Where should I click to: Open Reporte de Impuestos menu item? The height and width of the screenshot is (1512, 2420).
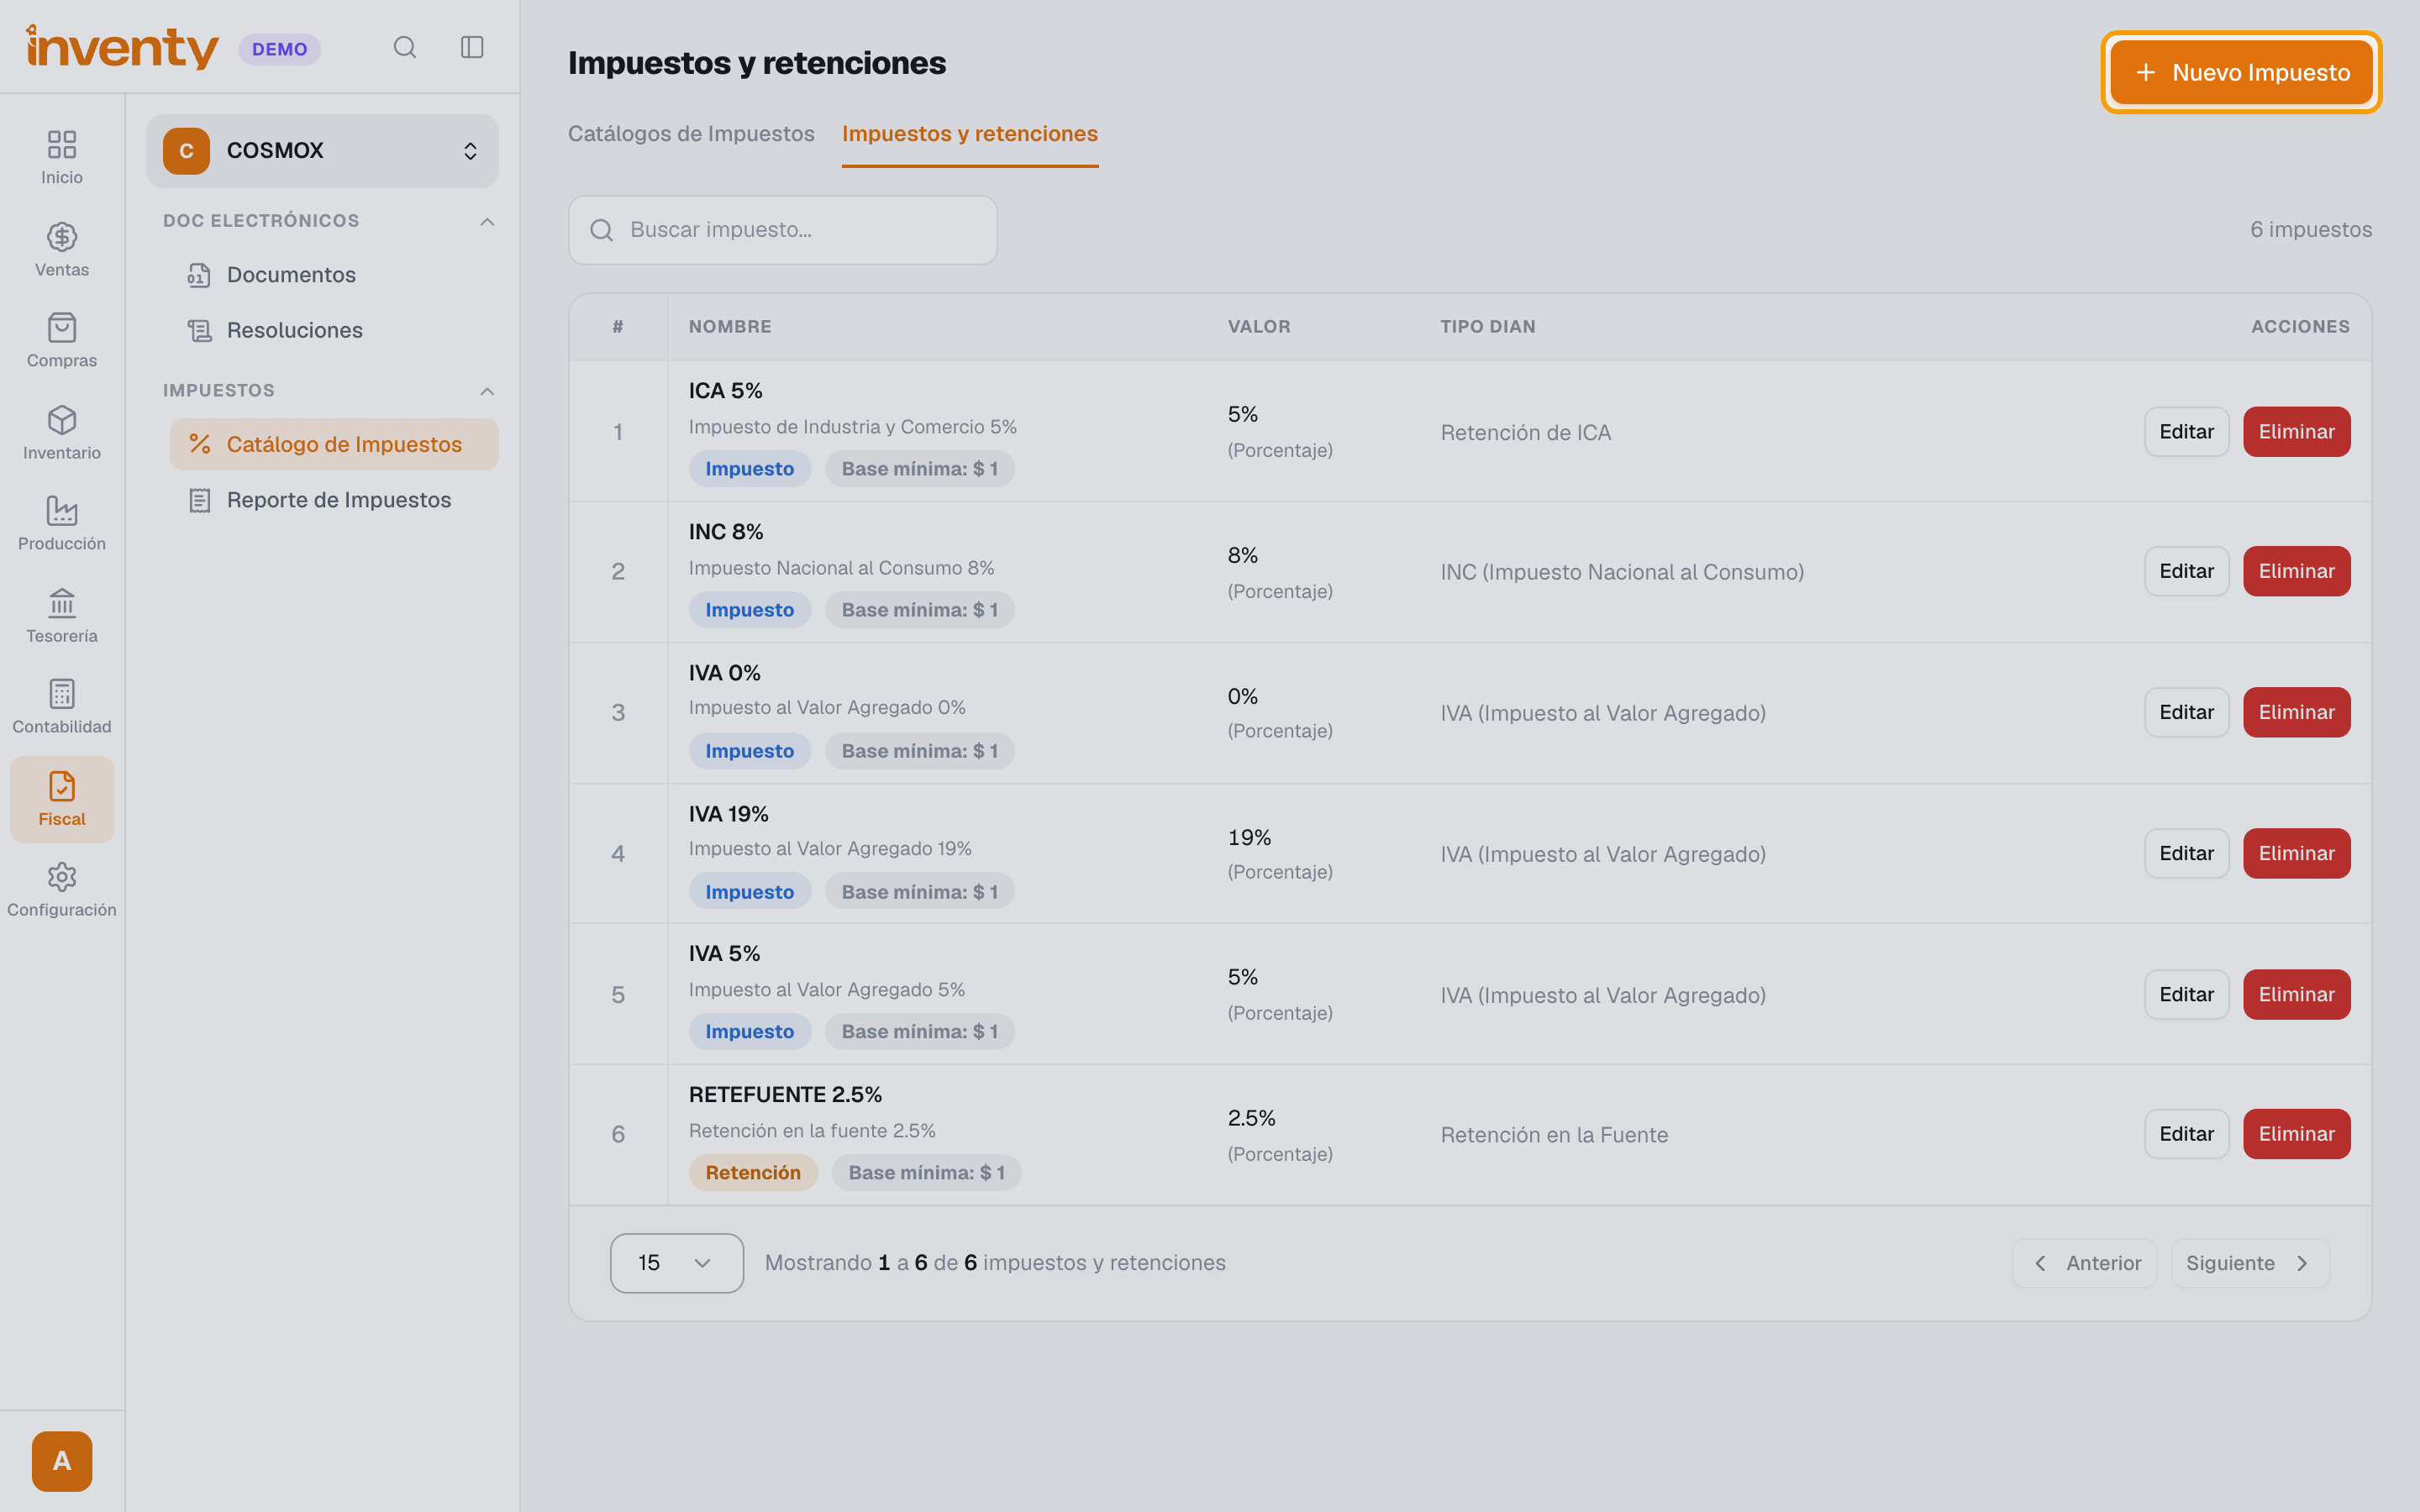(334, 500)
